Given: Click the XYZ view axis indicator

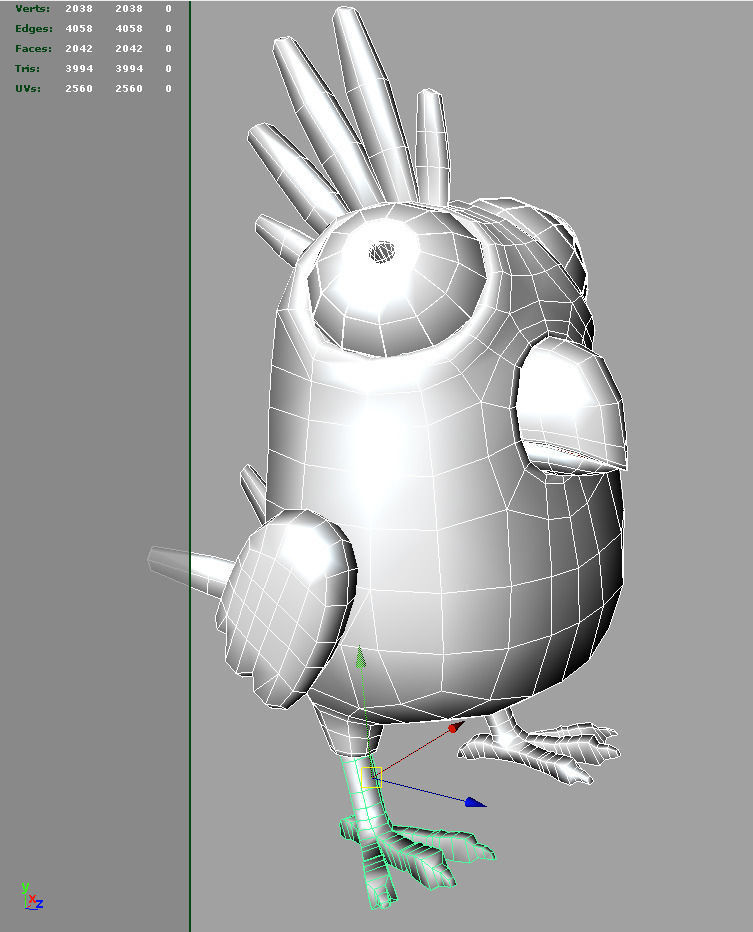Looking at the screenshot, I should pos(31,896).
